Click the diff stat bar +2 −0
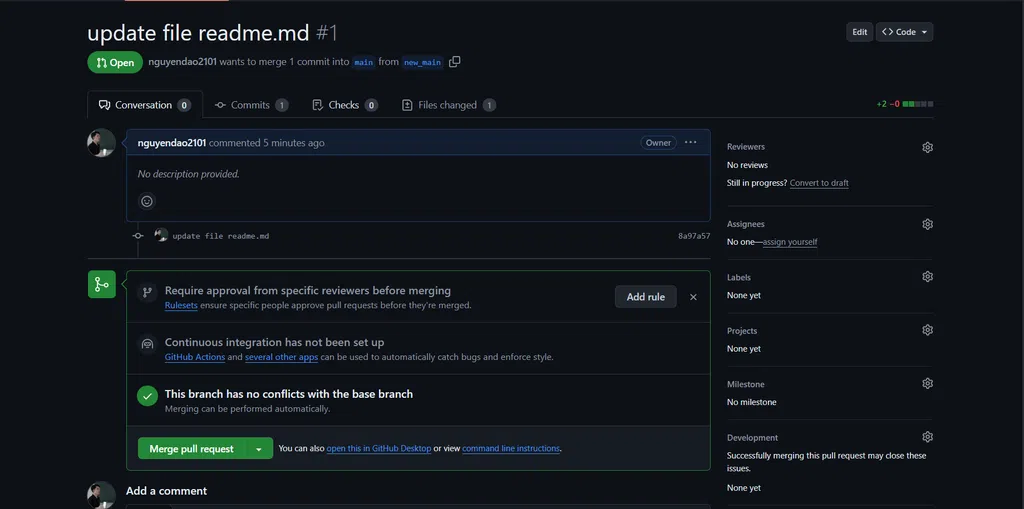This screenshot has height=509, width=1024. click(904, 104)
